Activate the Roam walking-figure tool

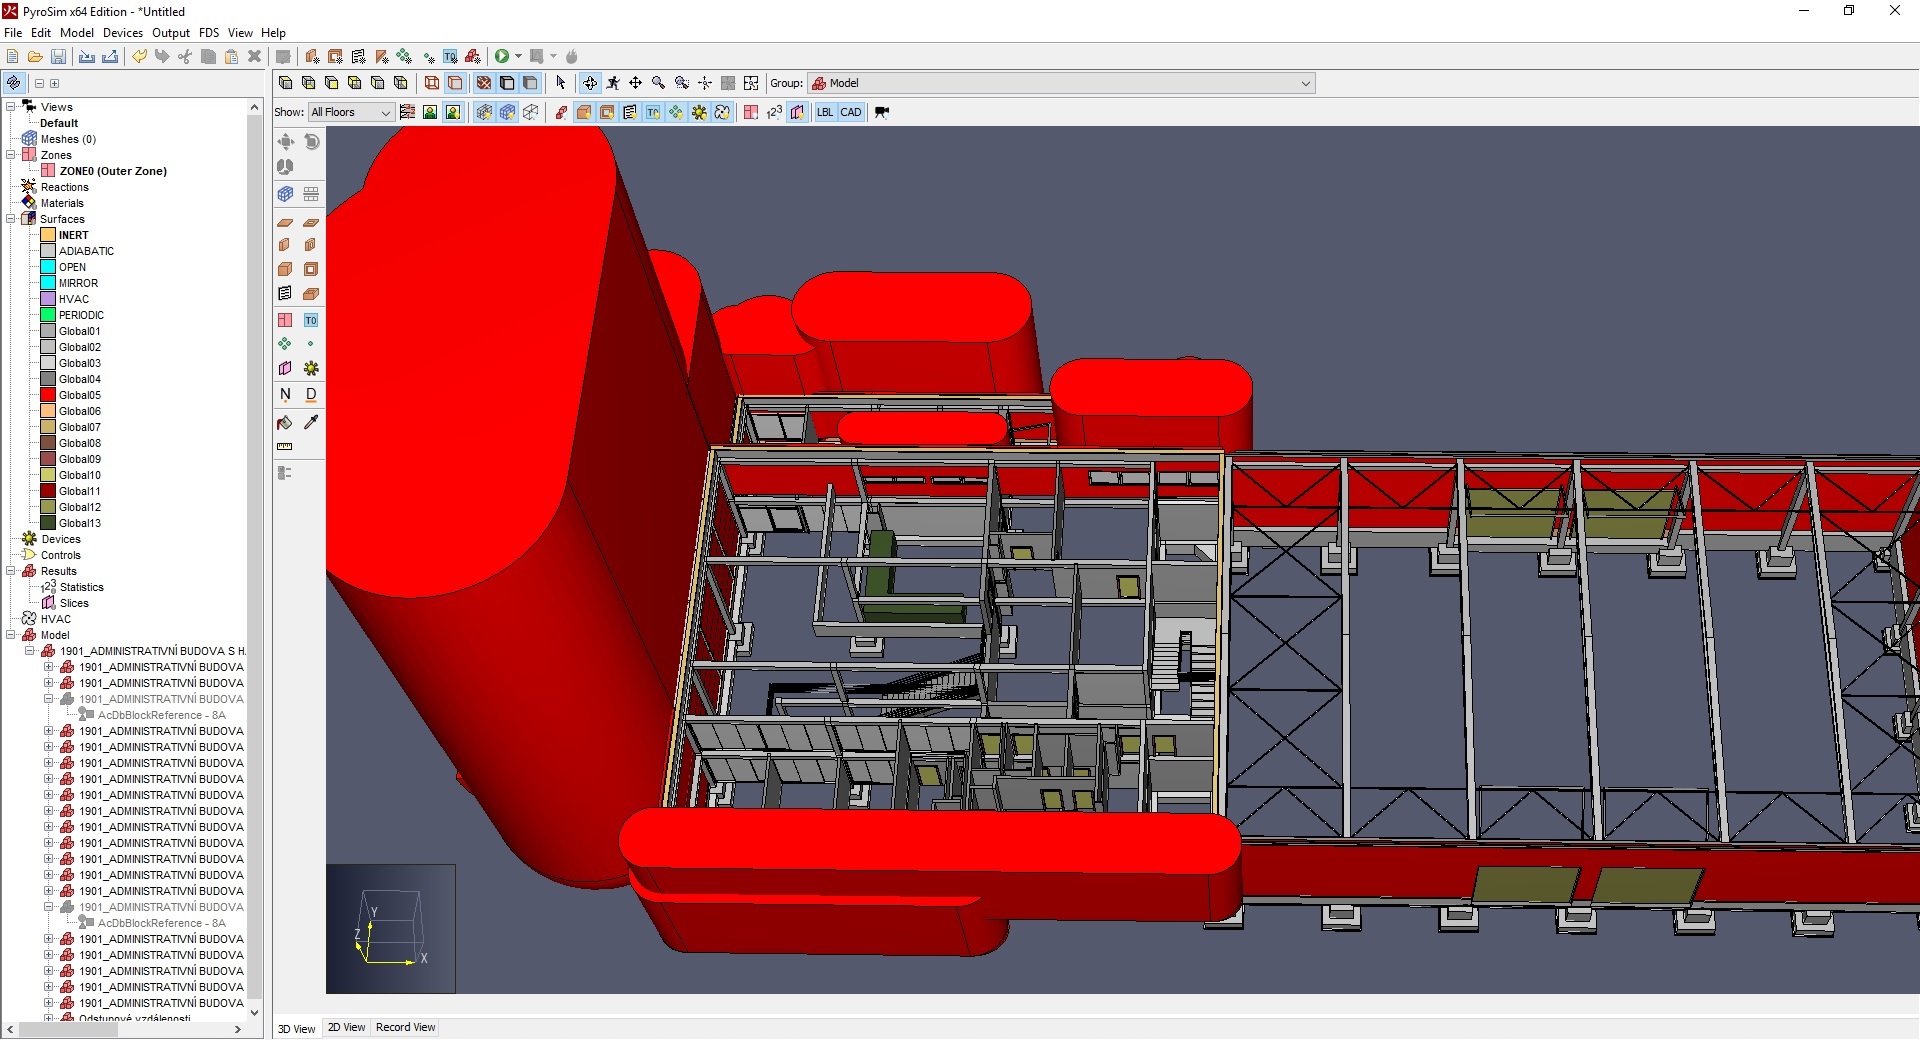point(613,83)
